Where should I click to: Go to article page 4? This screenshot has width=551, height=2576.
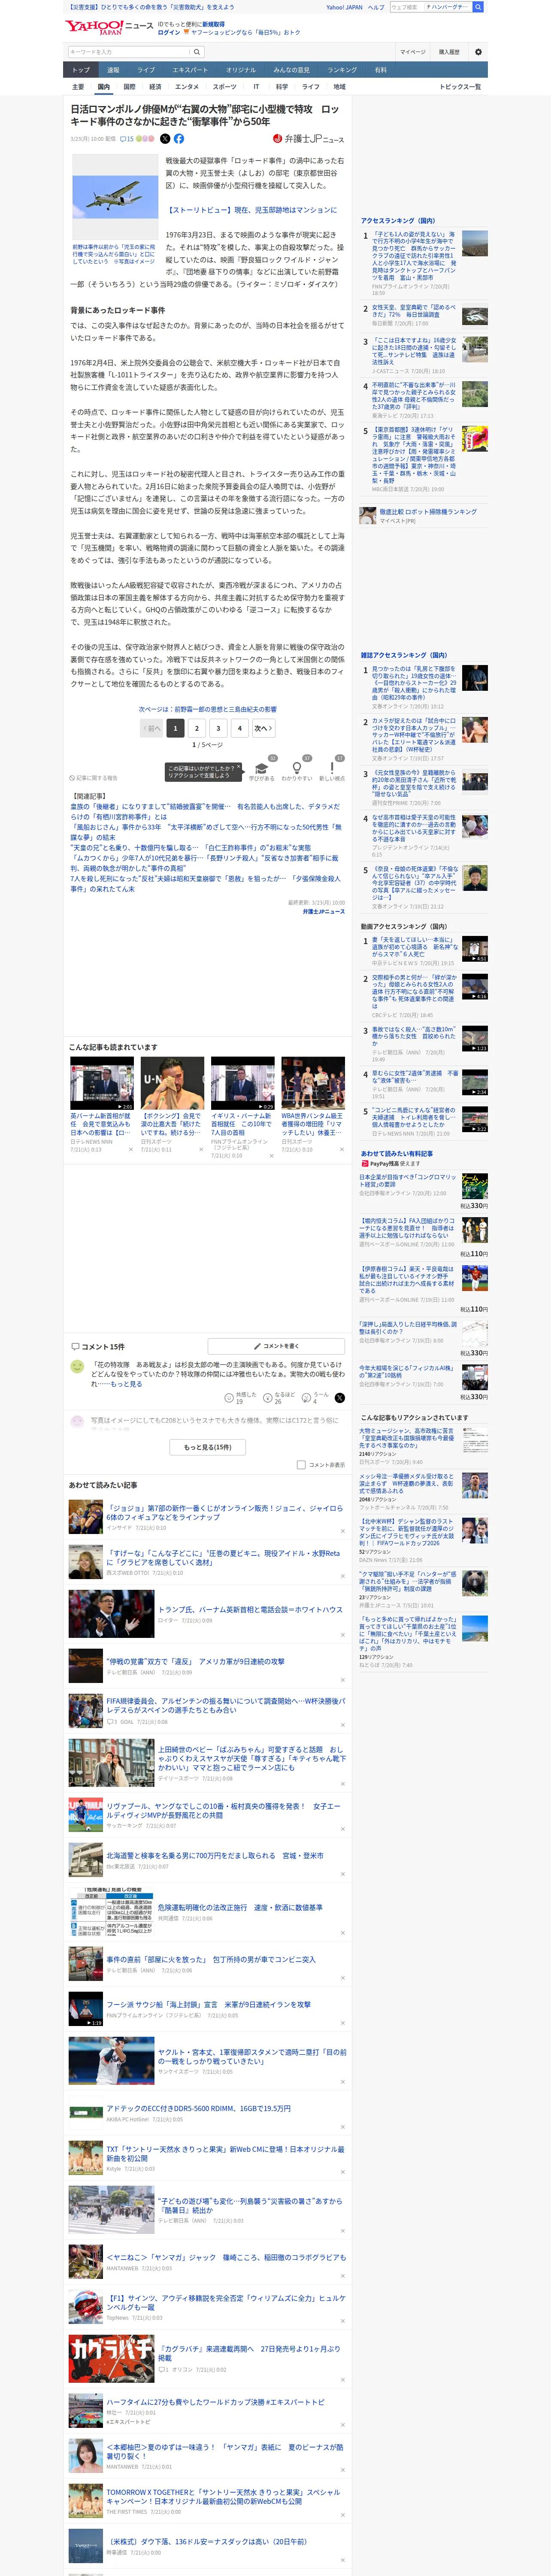pos(240,728)
